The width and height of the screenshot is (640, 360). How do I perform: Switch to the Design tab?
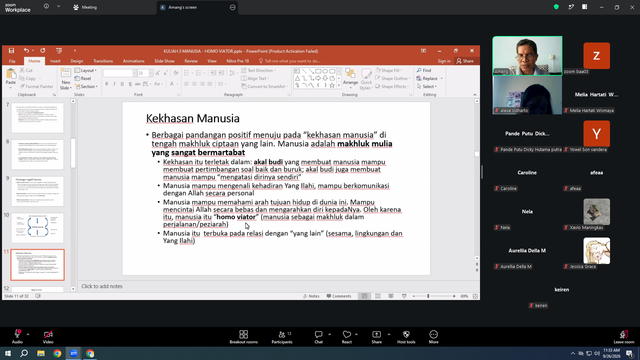point(77,61)
